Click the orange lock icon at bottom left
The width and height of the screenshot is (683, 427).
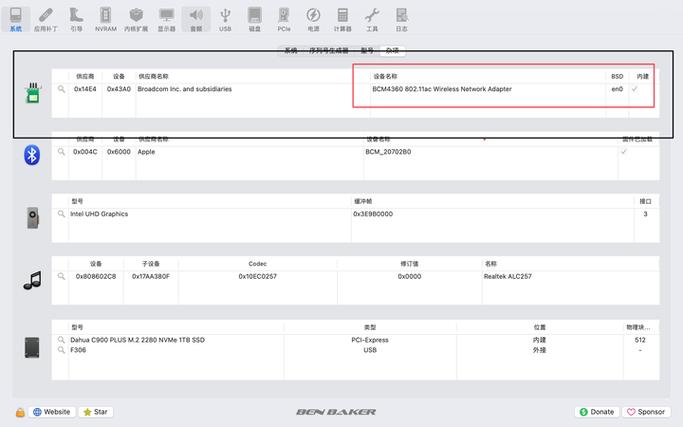click(20, 412)
